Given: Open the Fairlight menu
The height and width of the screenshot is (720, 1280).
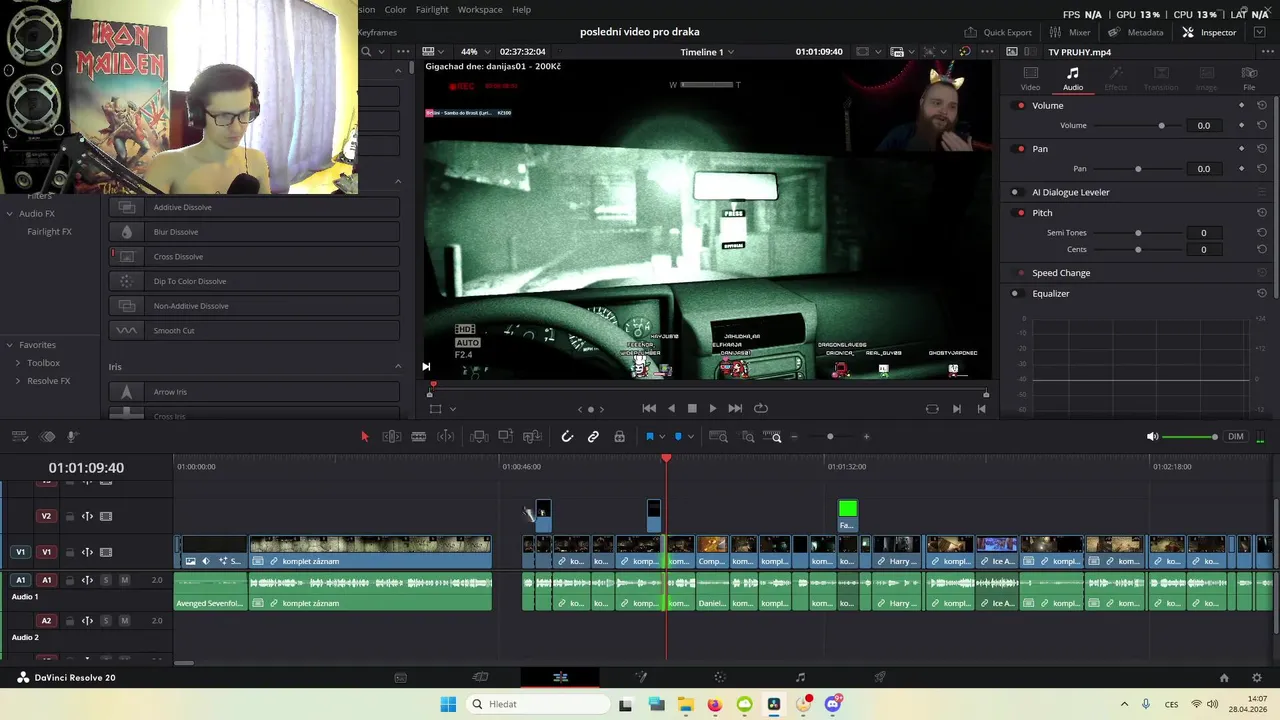Looking at the screenshot, I should tap(432, 10).
